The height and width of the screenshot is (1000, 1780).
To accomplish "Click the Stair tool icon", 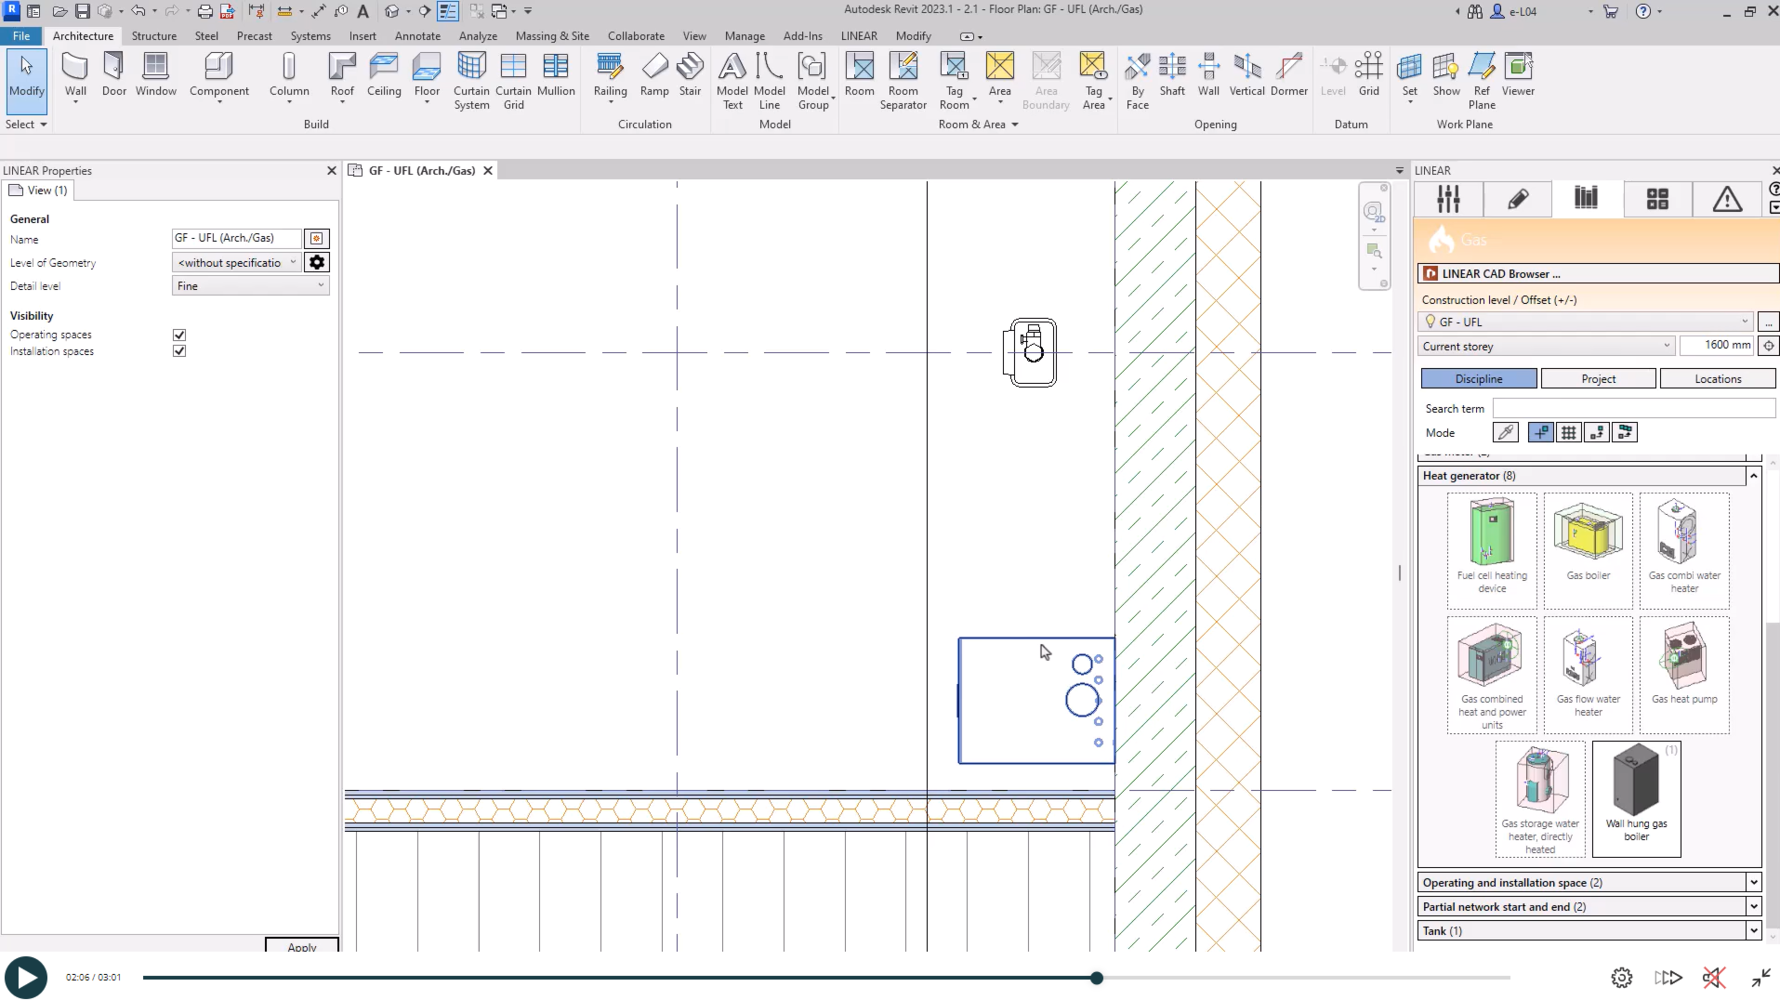I will [x=690, y=75].
